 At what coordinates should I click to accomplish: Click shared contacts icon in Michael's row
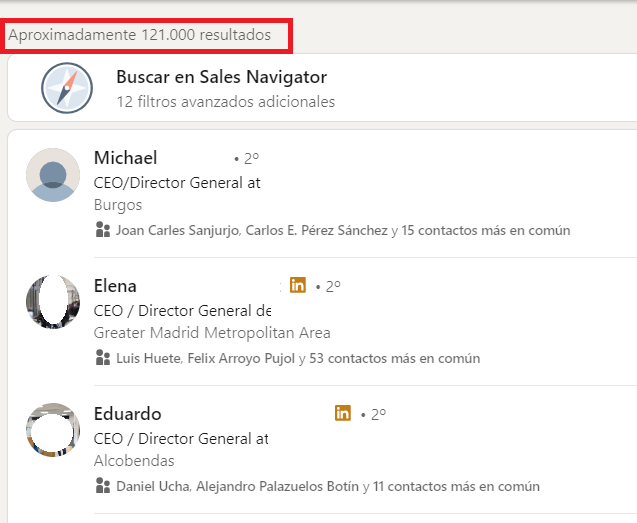pyautogui.click(x=103, y=230)
